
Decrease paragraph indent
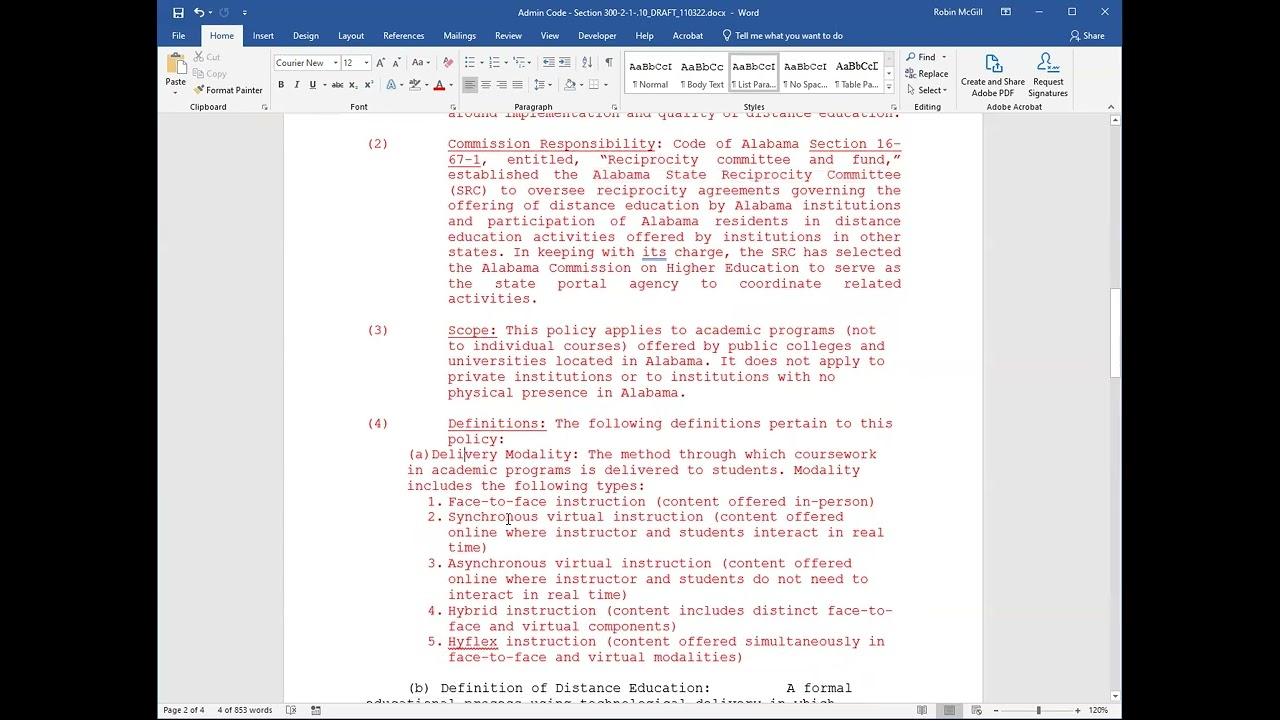click(x=549, y=63)
